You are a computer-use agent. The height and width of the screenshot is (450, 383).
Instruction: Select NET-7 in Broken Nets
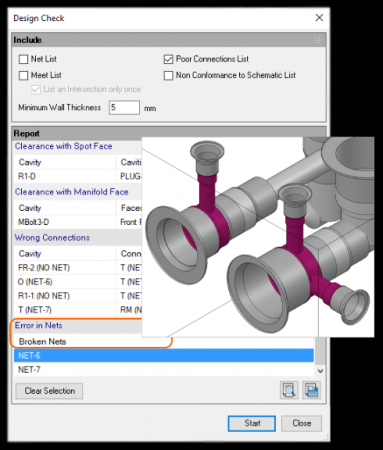click(x=164, y=370)
